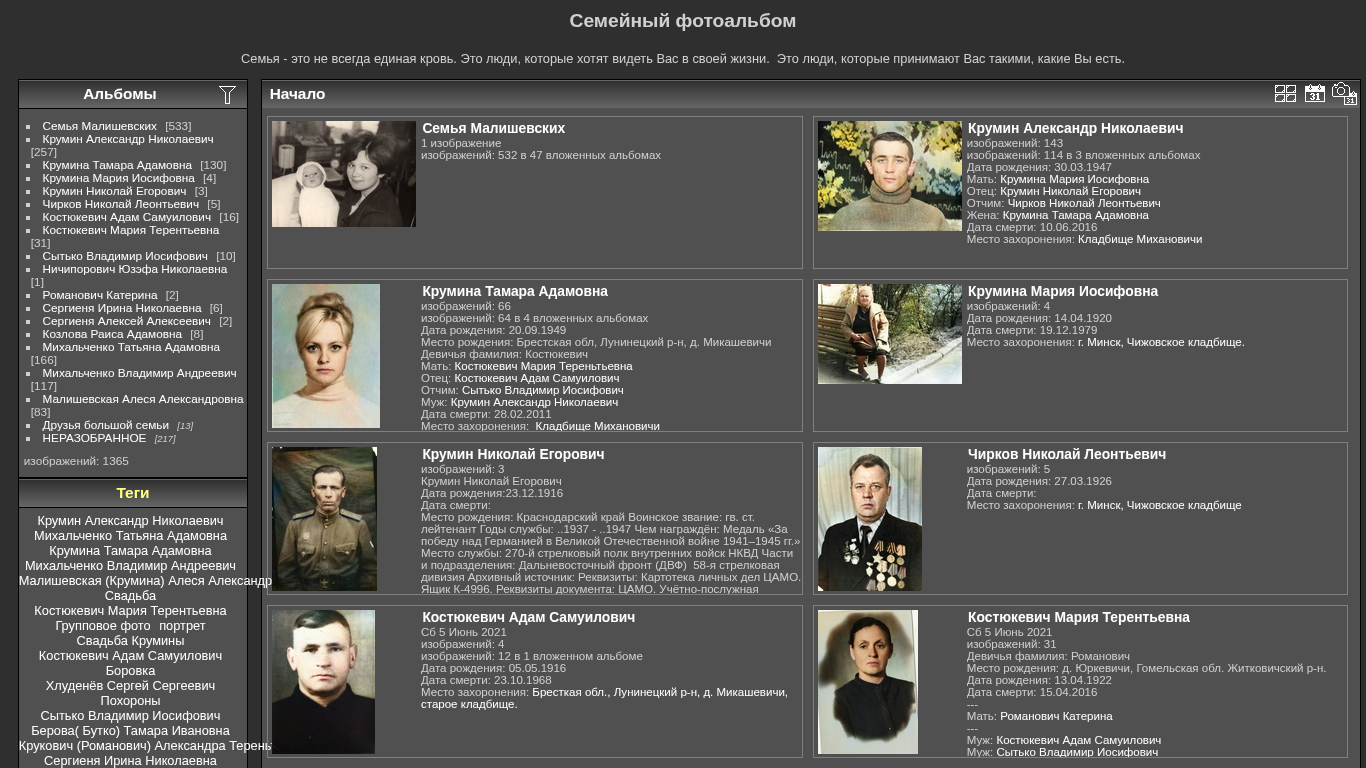The image size is (1366, 768).
Task: Click the изображений: 1365 total count
Action: [76, 462]
